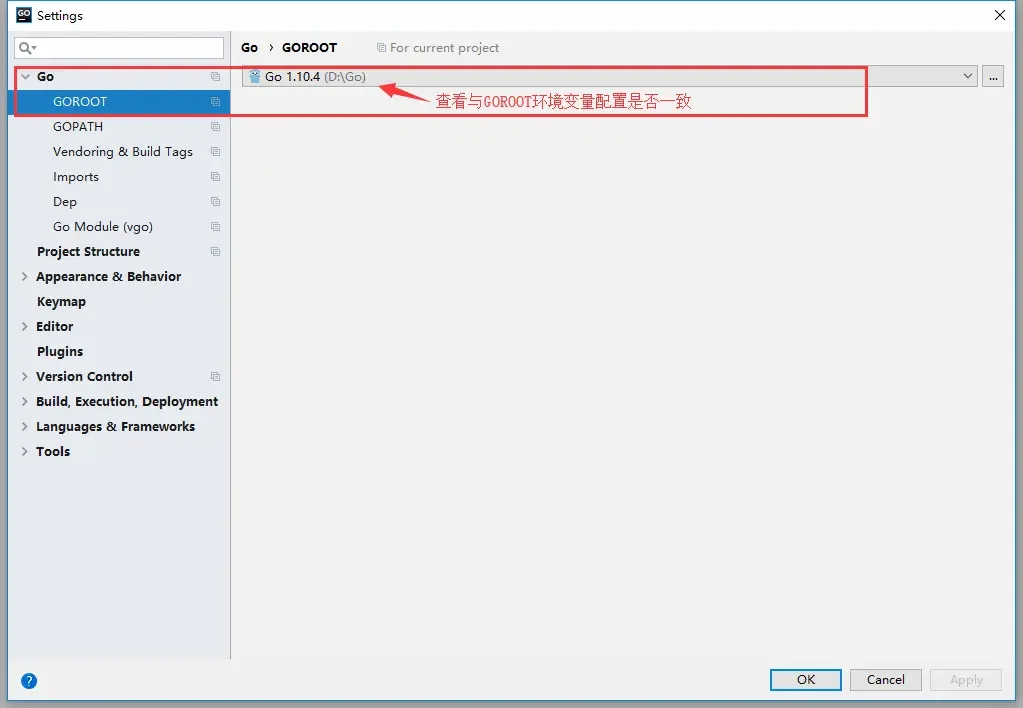
Task: Collapse the Go settings section
Action: [x=25, y=76]
